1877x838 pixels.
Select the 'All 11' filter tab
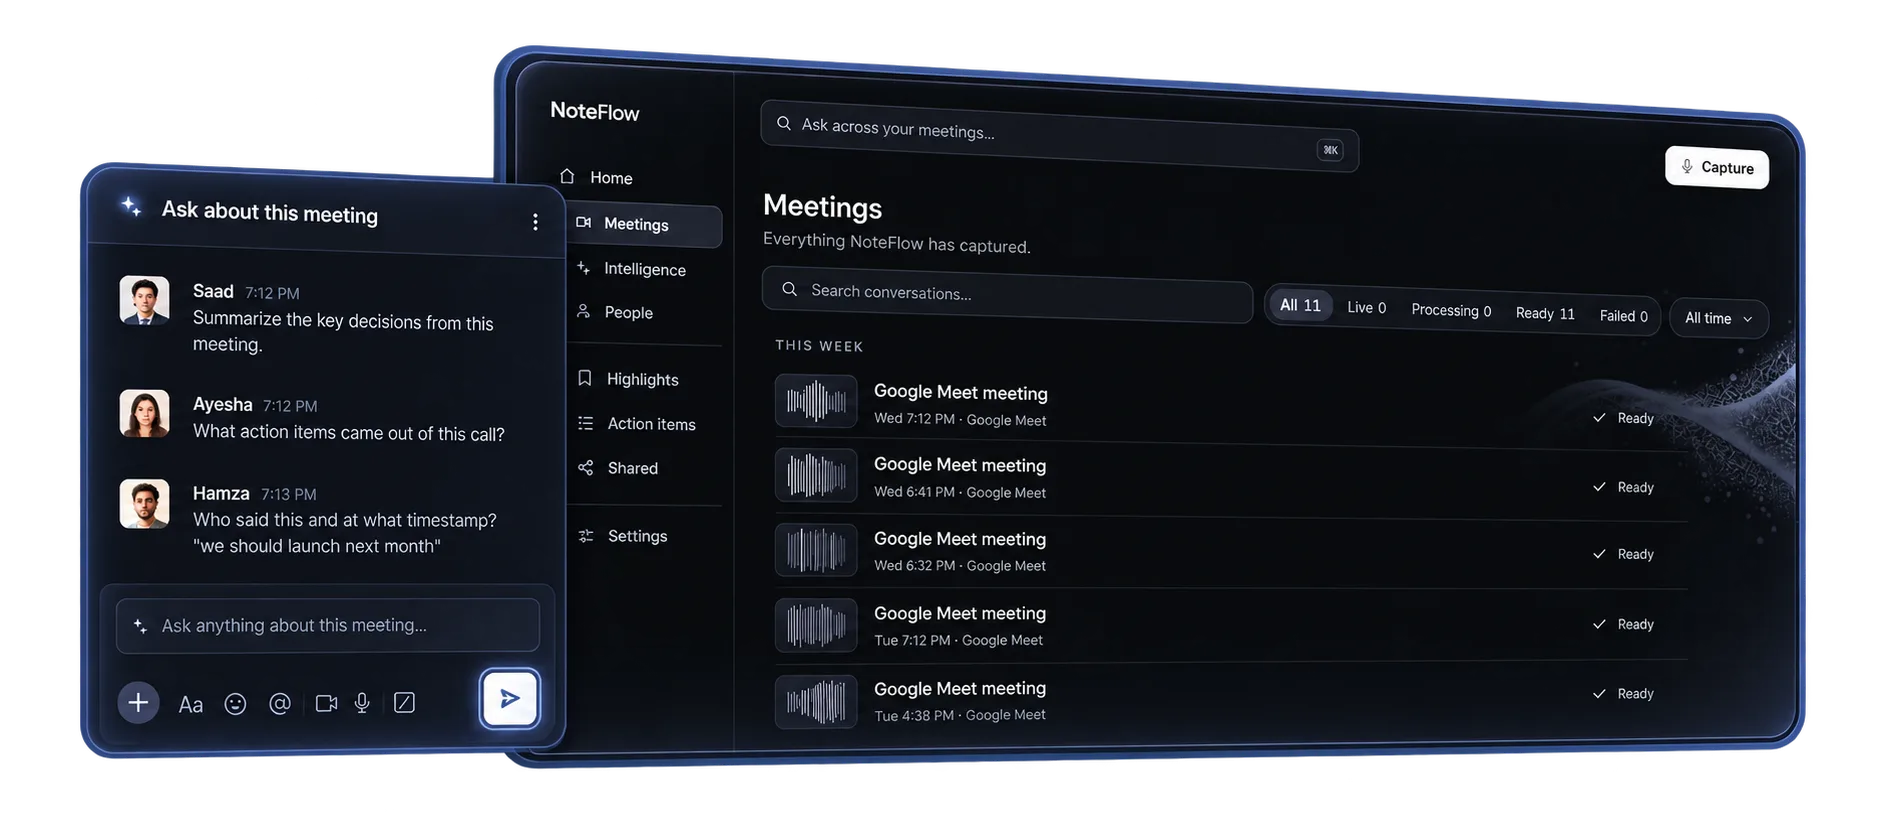coord(1300,305)
